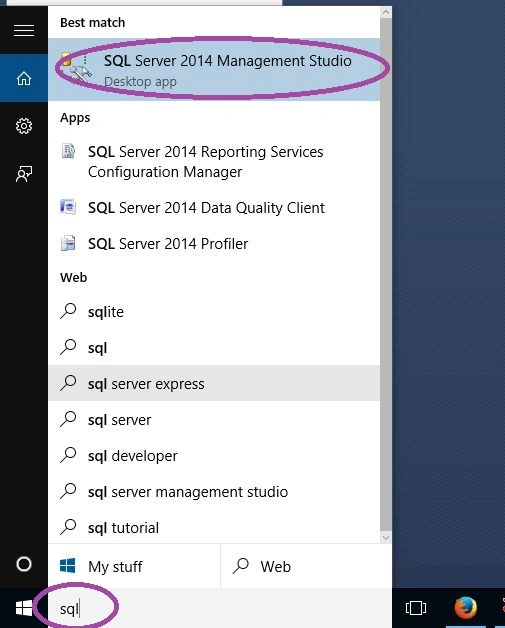505x628 pixels.
Task: Launch SQL Server 2014 Reporting Services Configuration Manager
Action: [214, 162]
